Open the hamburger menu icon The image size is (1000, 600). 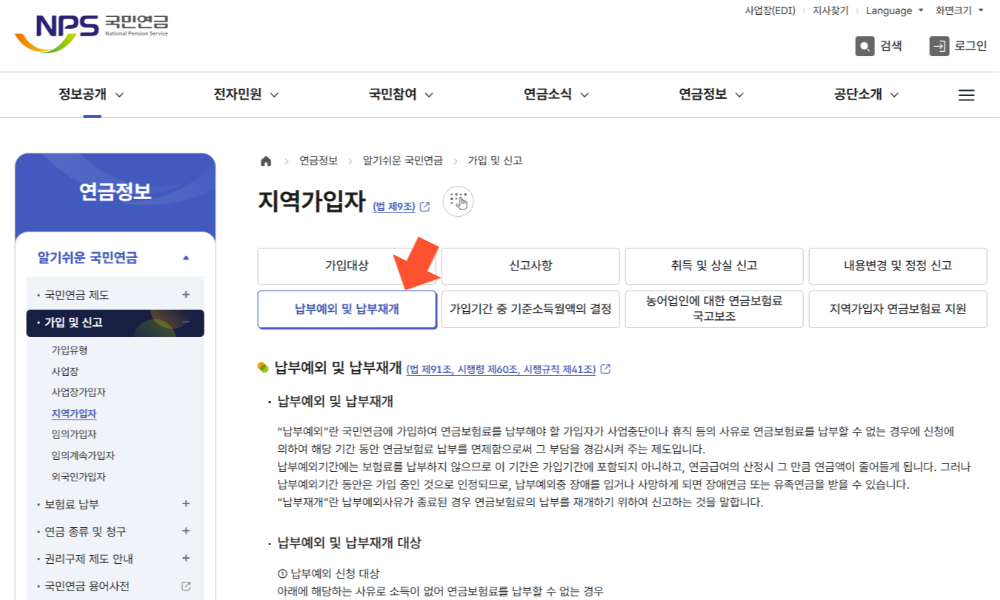[966, 94]
